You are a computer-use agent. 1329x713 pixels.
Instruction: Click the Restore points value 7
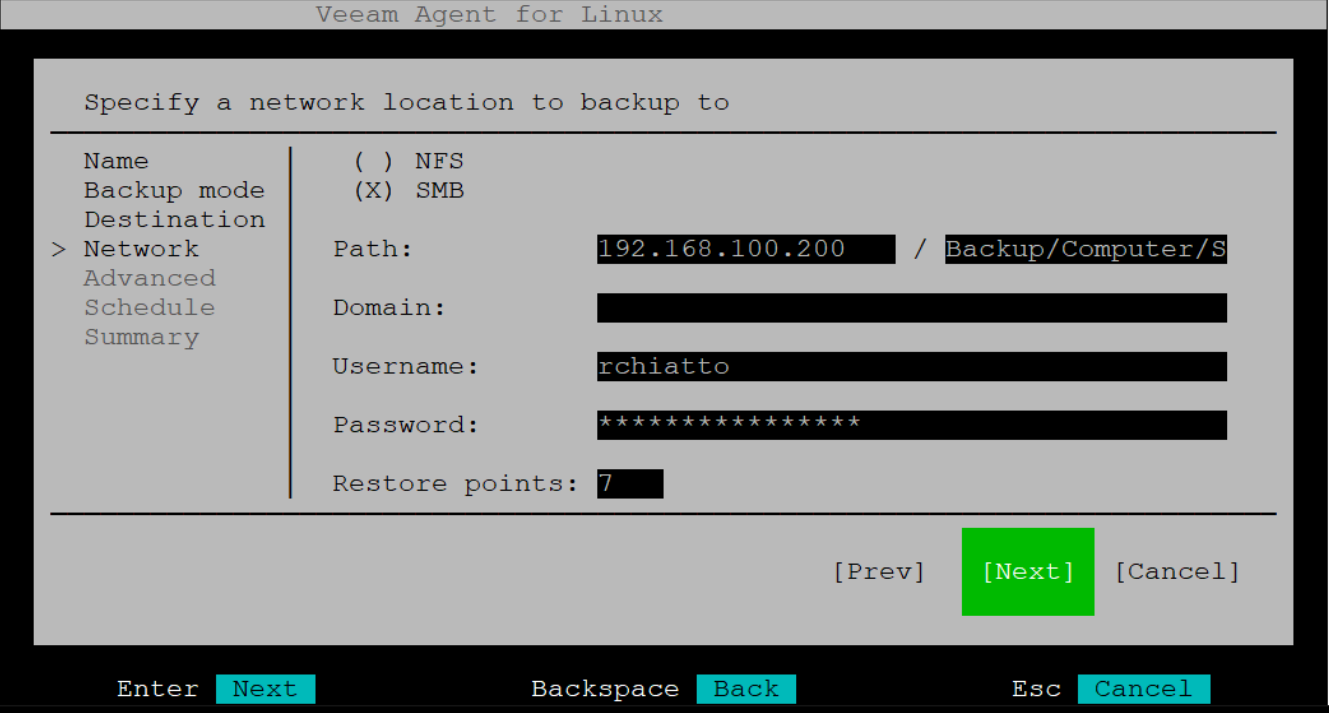coord(630,484)
